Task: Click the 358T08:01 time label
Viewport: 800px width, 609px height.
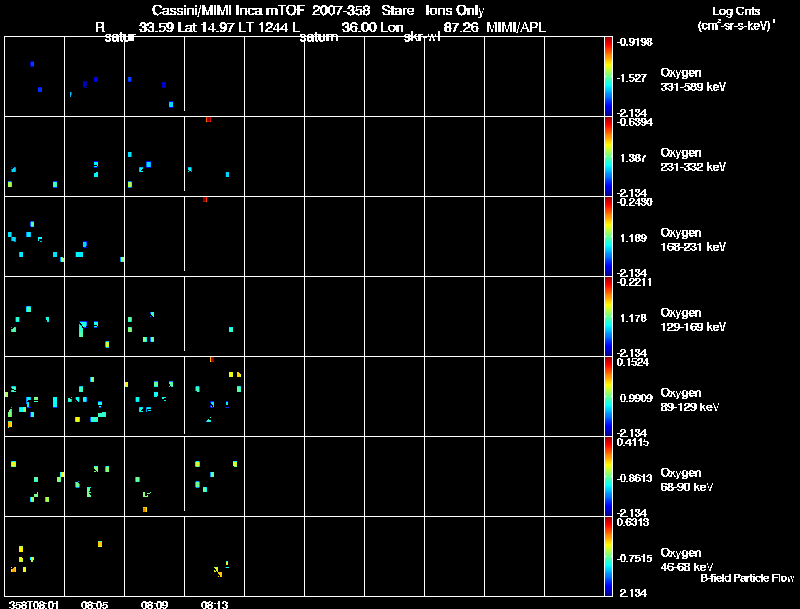Action: coord(34,605)
